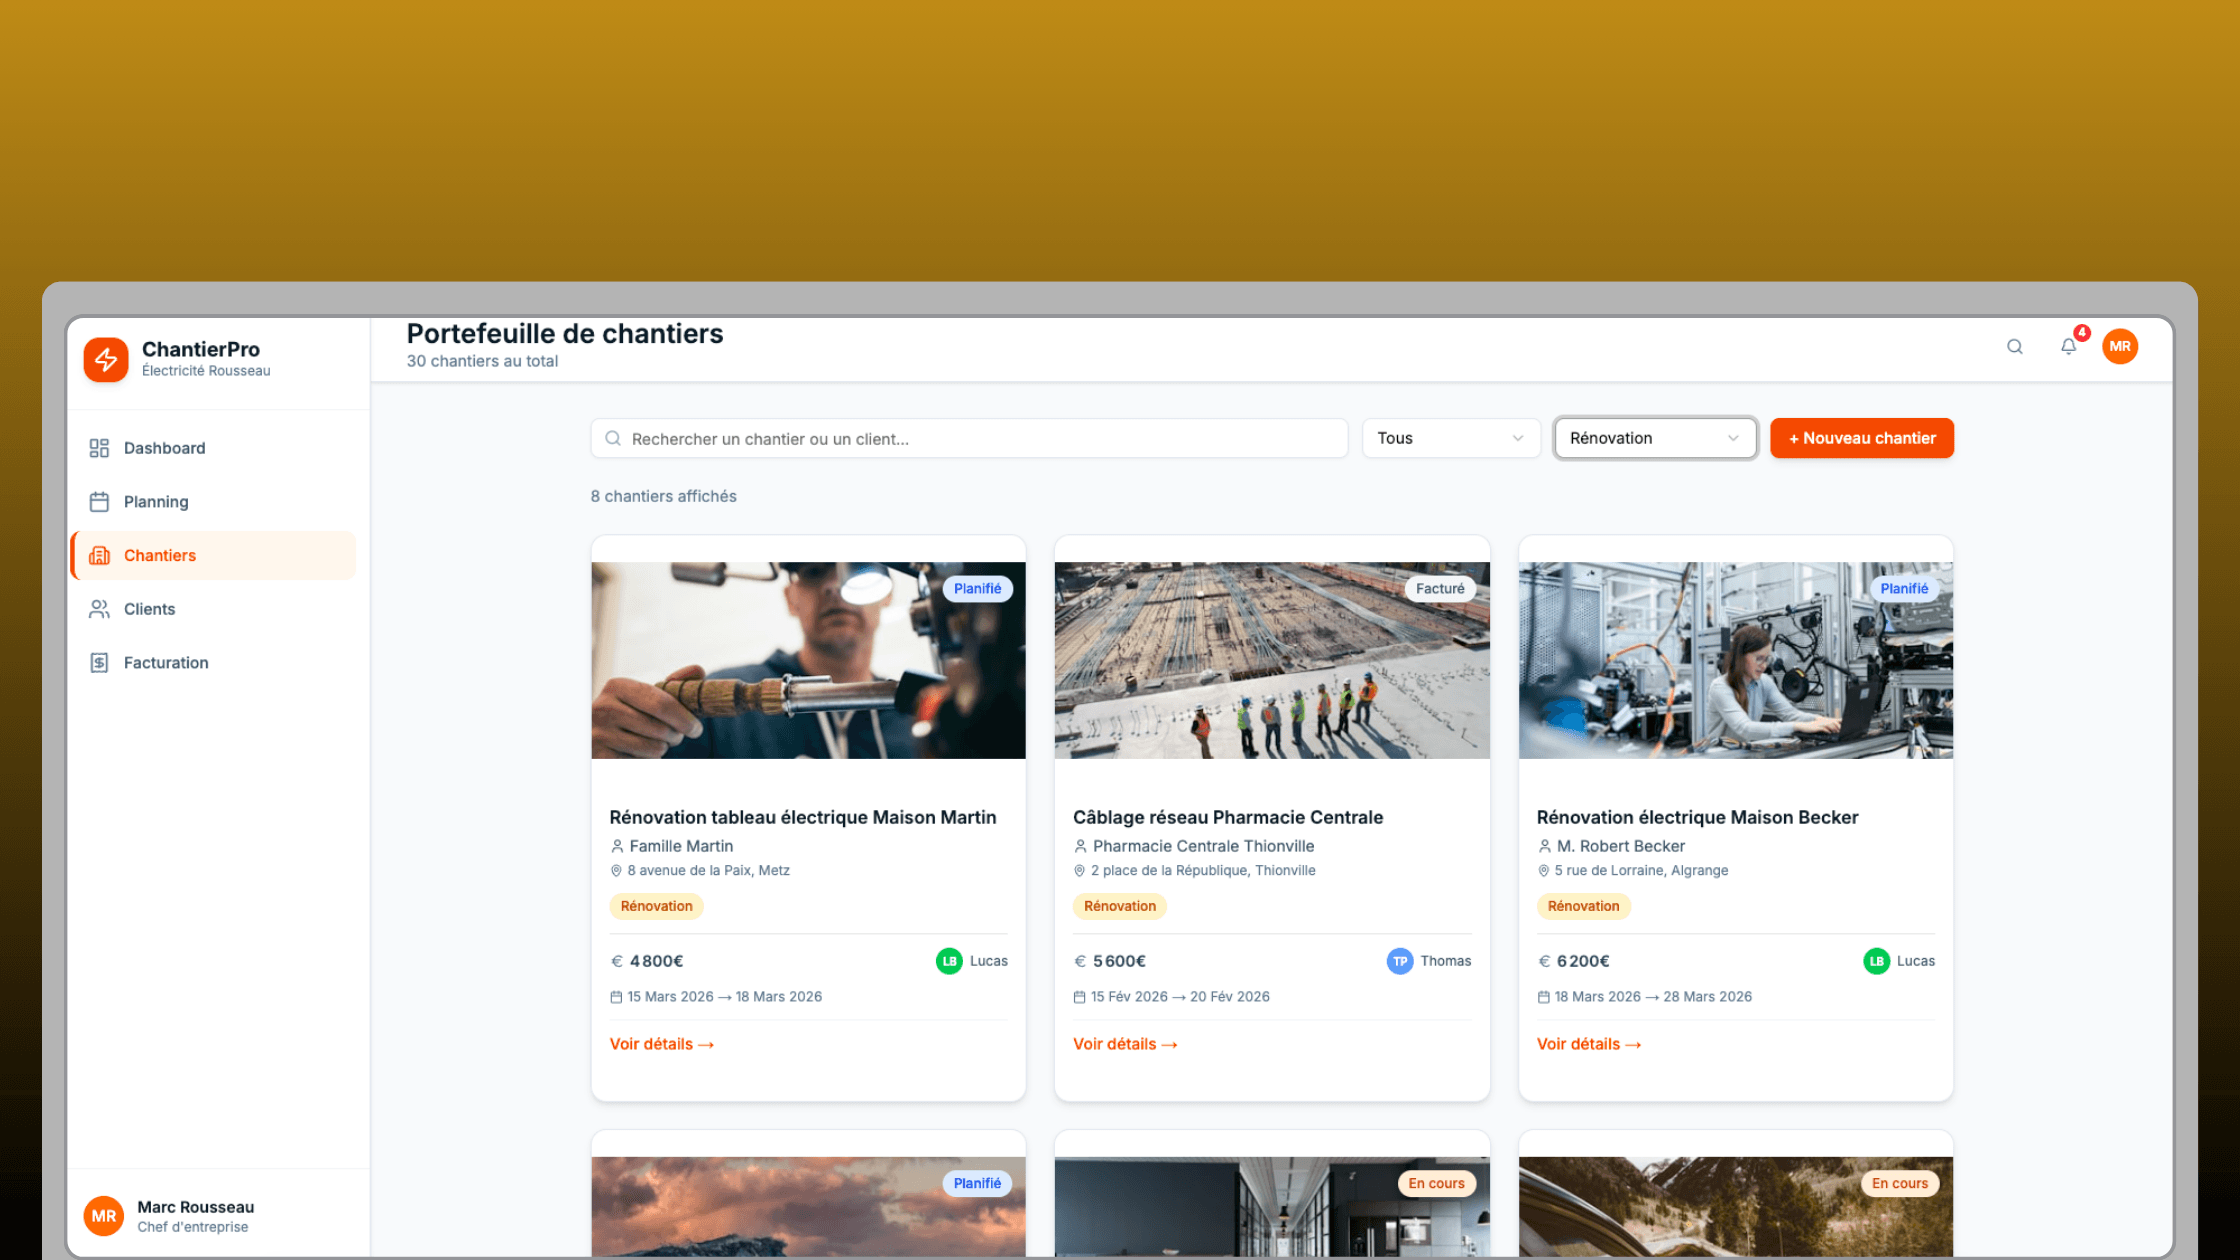
Task: Click the Planifié badge on Maison Martin card
Action: 978,588
